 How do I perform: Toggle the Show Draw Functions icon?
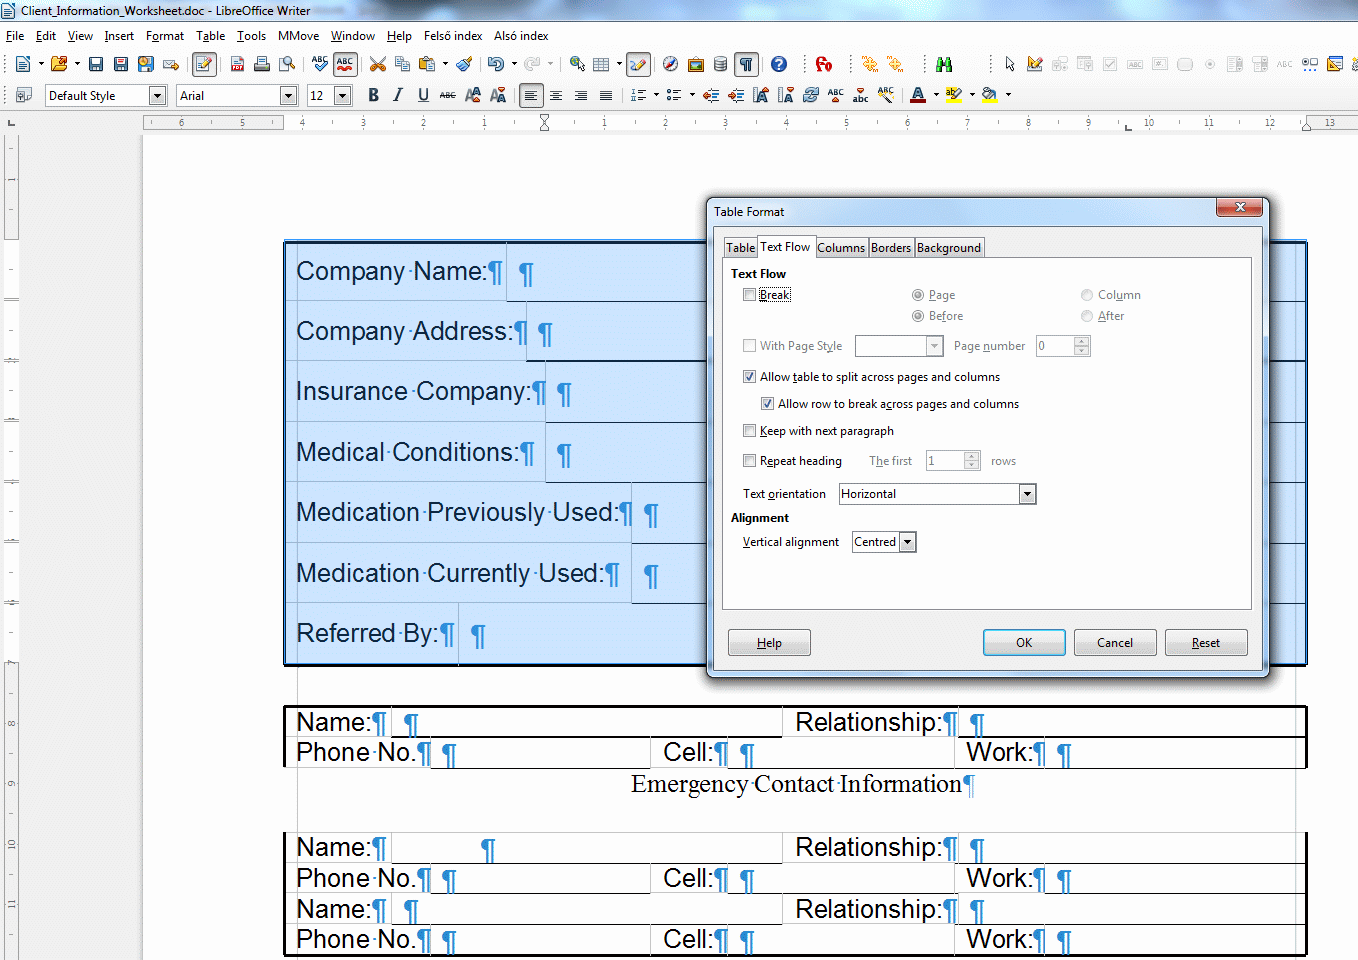pos(638,64)
